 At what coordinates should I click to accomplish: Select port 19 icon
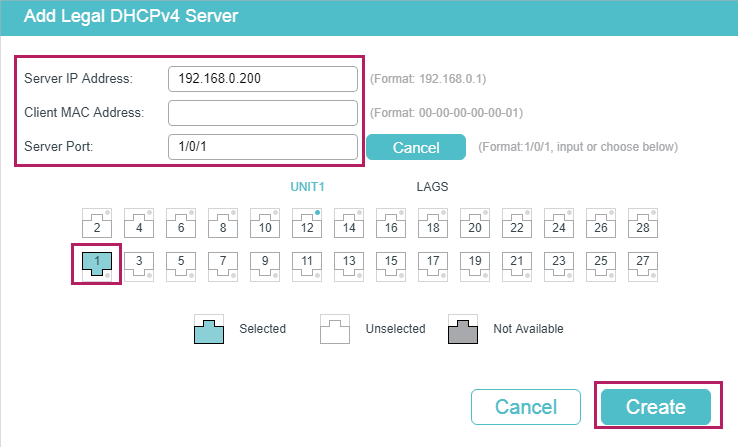(x=475, y=267)
